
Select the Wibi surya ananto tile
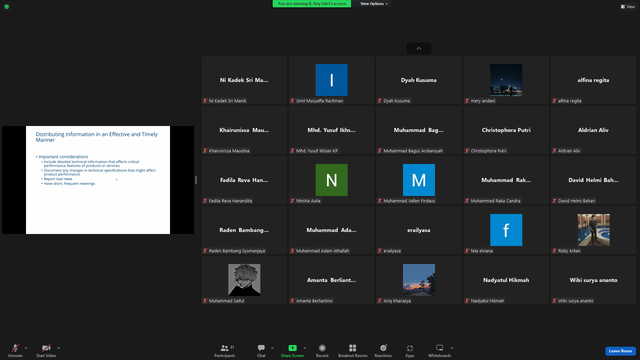point(593,280)
